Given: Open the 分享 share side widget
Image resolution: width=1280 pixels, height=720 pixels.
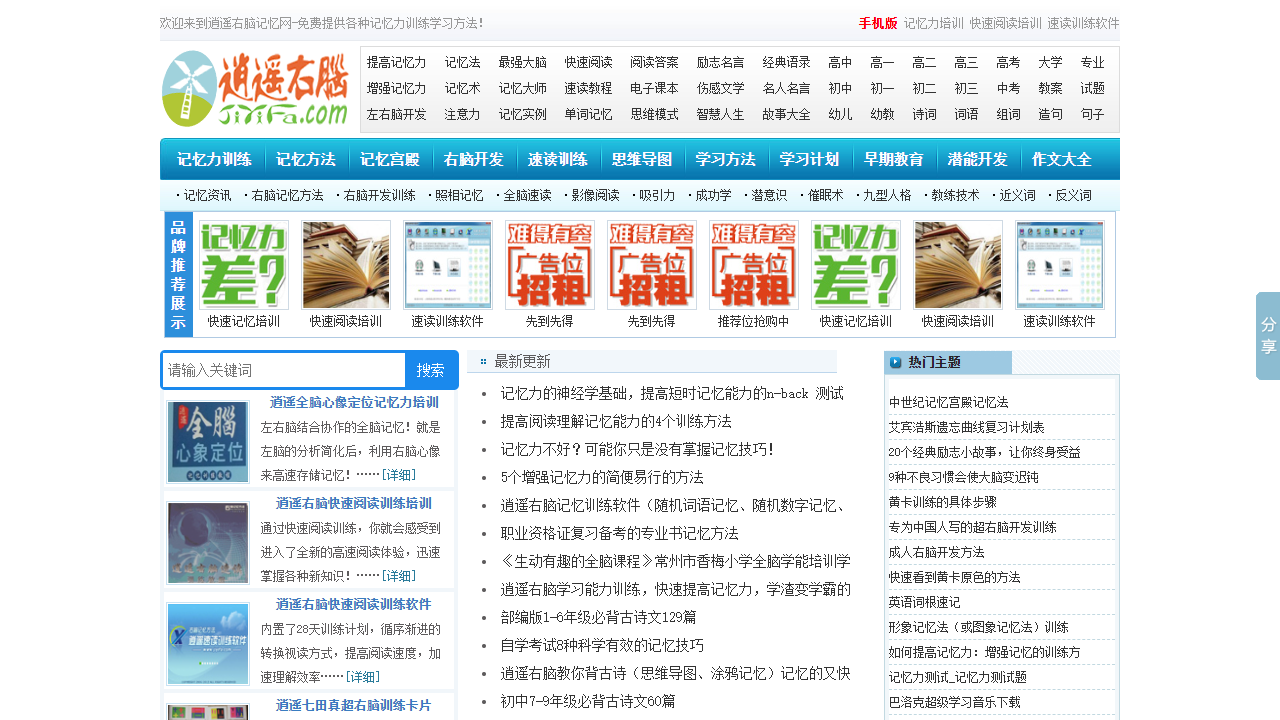Looking at the screenshot, I should [1268, 336].
